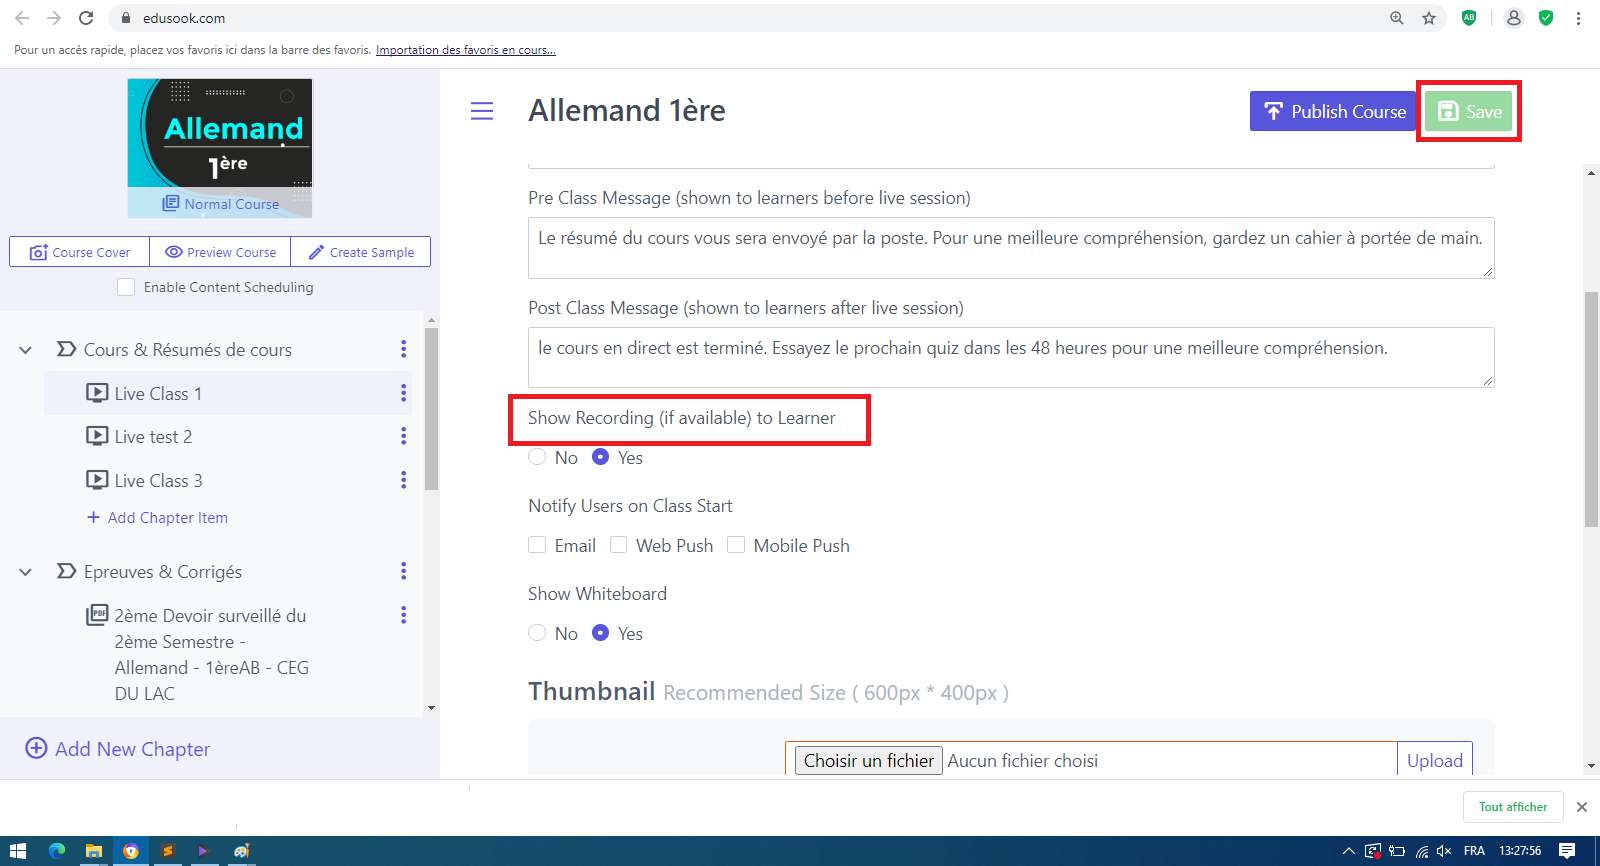1600x866 pixels.
Task: Tick the Mobile Push checkbox
Action: [736, 545]
